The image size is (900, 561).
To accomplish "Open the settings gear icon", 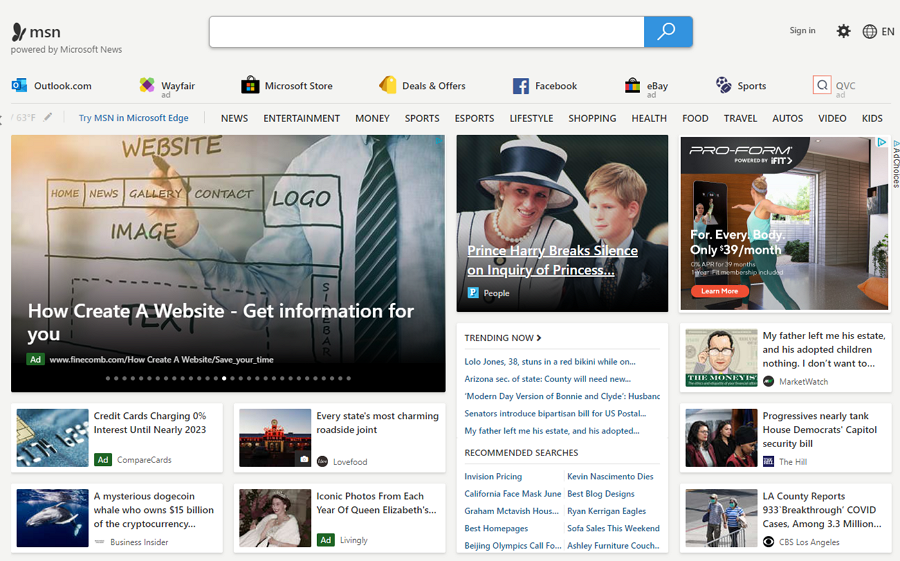I will pos(843,31).
